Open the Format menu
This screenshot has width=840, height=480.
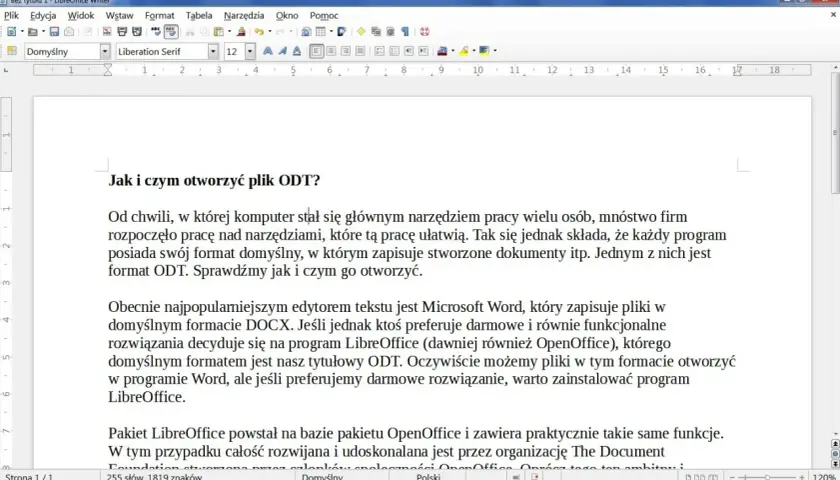point(160,16)
